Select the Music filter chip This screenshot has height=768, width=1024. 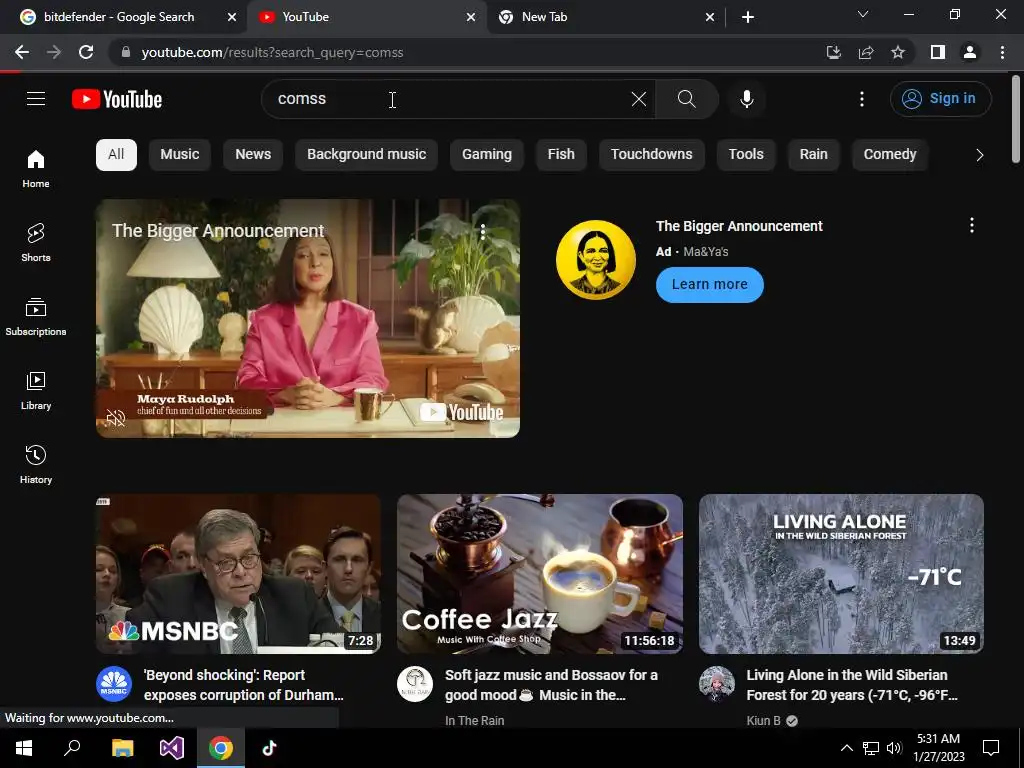click(x=180, y=155)
